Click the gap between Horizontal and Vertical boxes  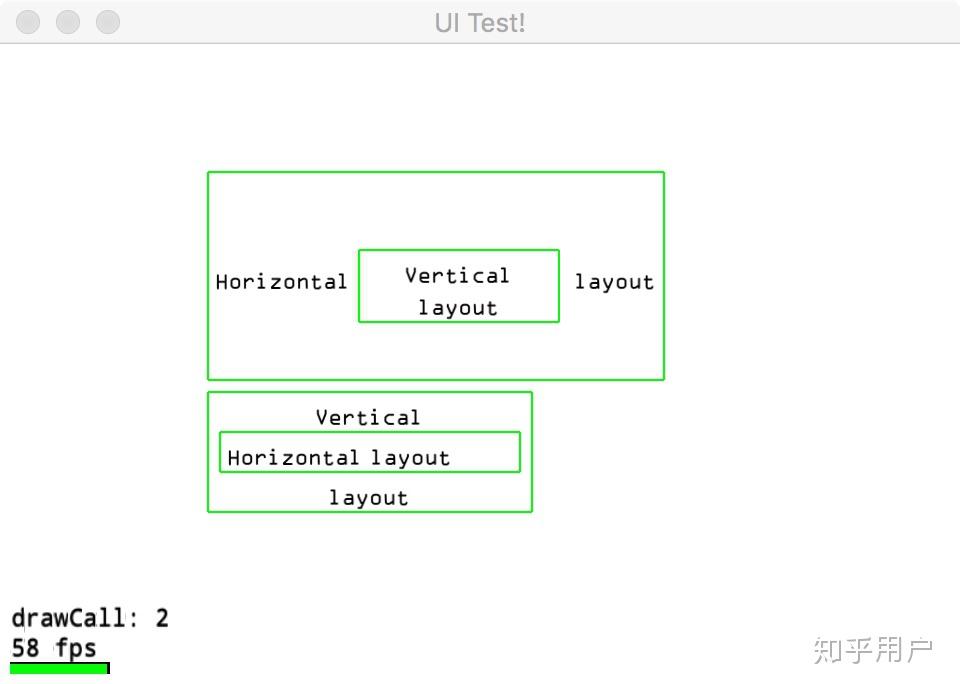pos(352,282)
